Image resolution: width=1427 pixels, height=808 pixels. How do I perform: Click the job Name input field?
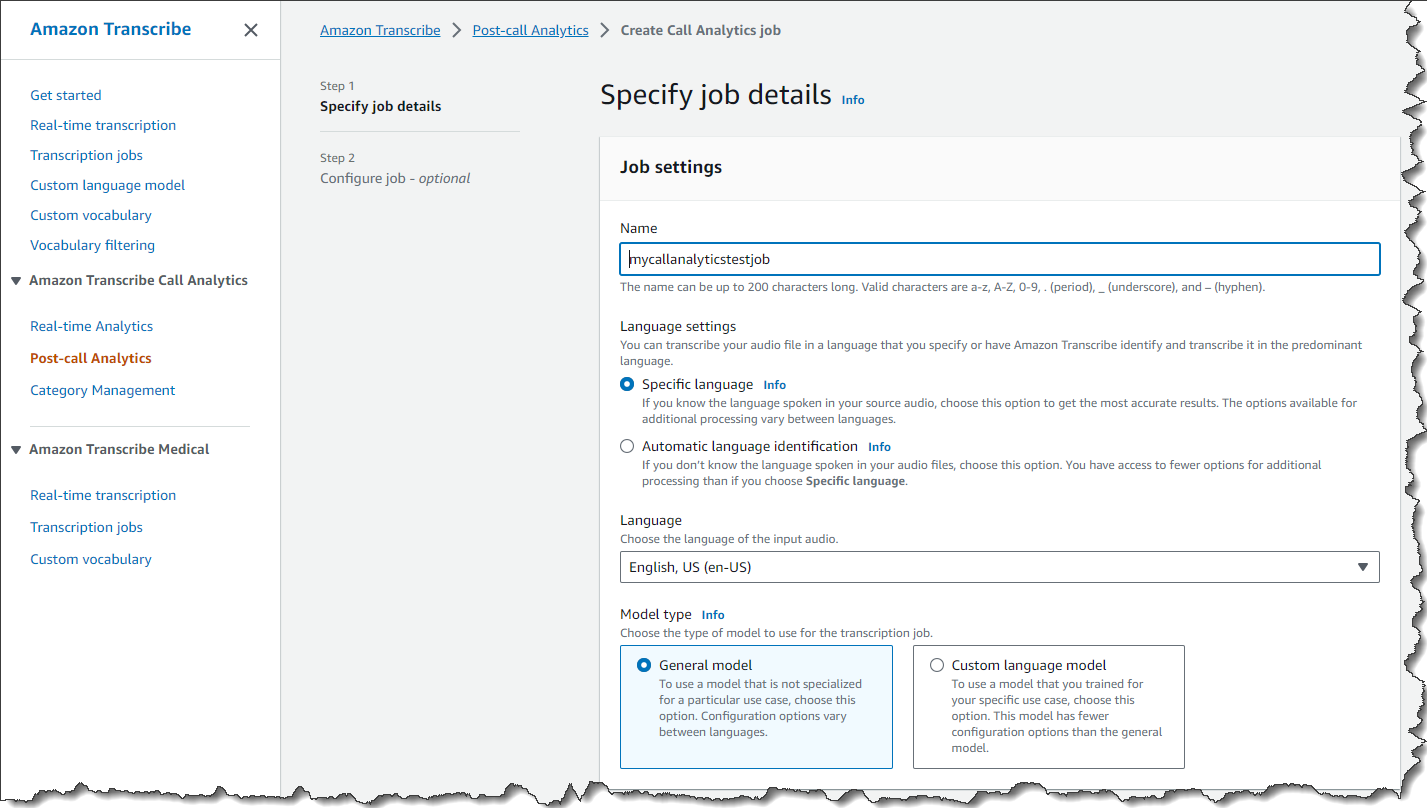(x=1000, y=259)
